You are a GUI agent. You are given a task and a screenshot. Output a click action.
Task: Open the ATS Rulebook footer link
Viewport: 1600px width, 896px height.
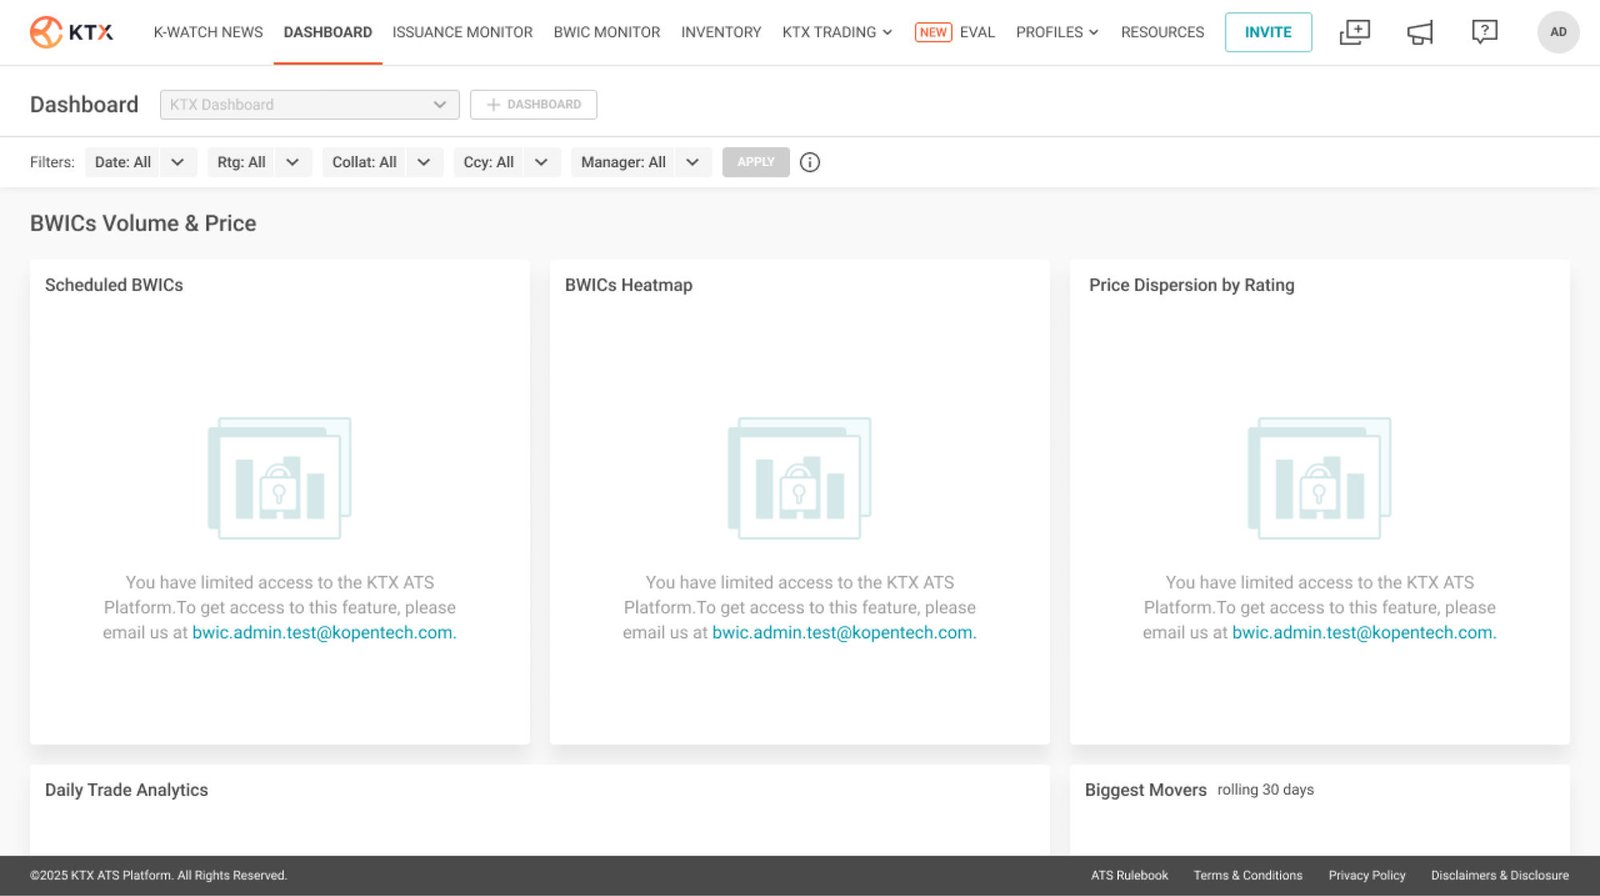1129,876
